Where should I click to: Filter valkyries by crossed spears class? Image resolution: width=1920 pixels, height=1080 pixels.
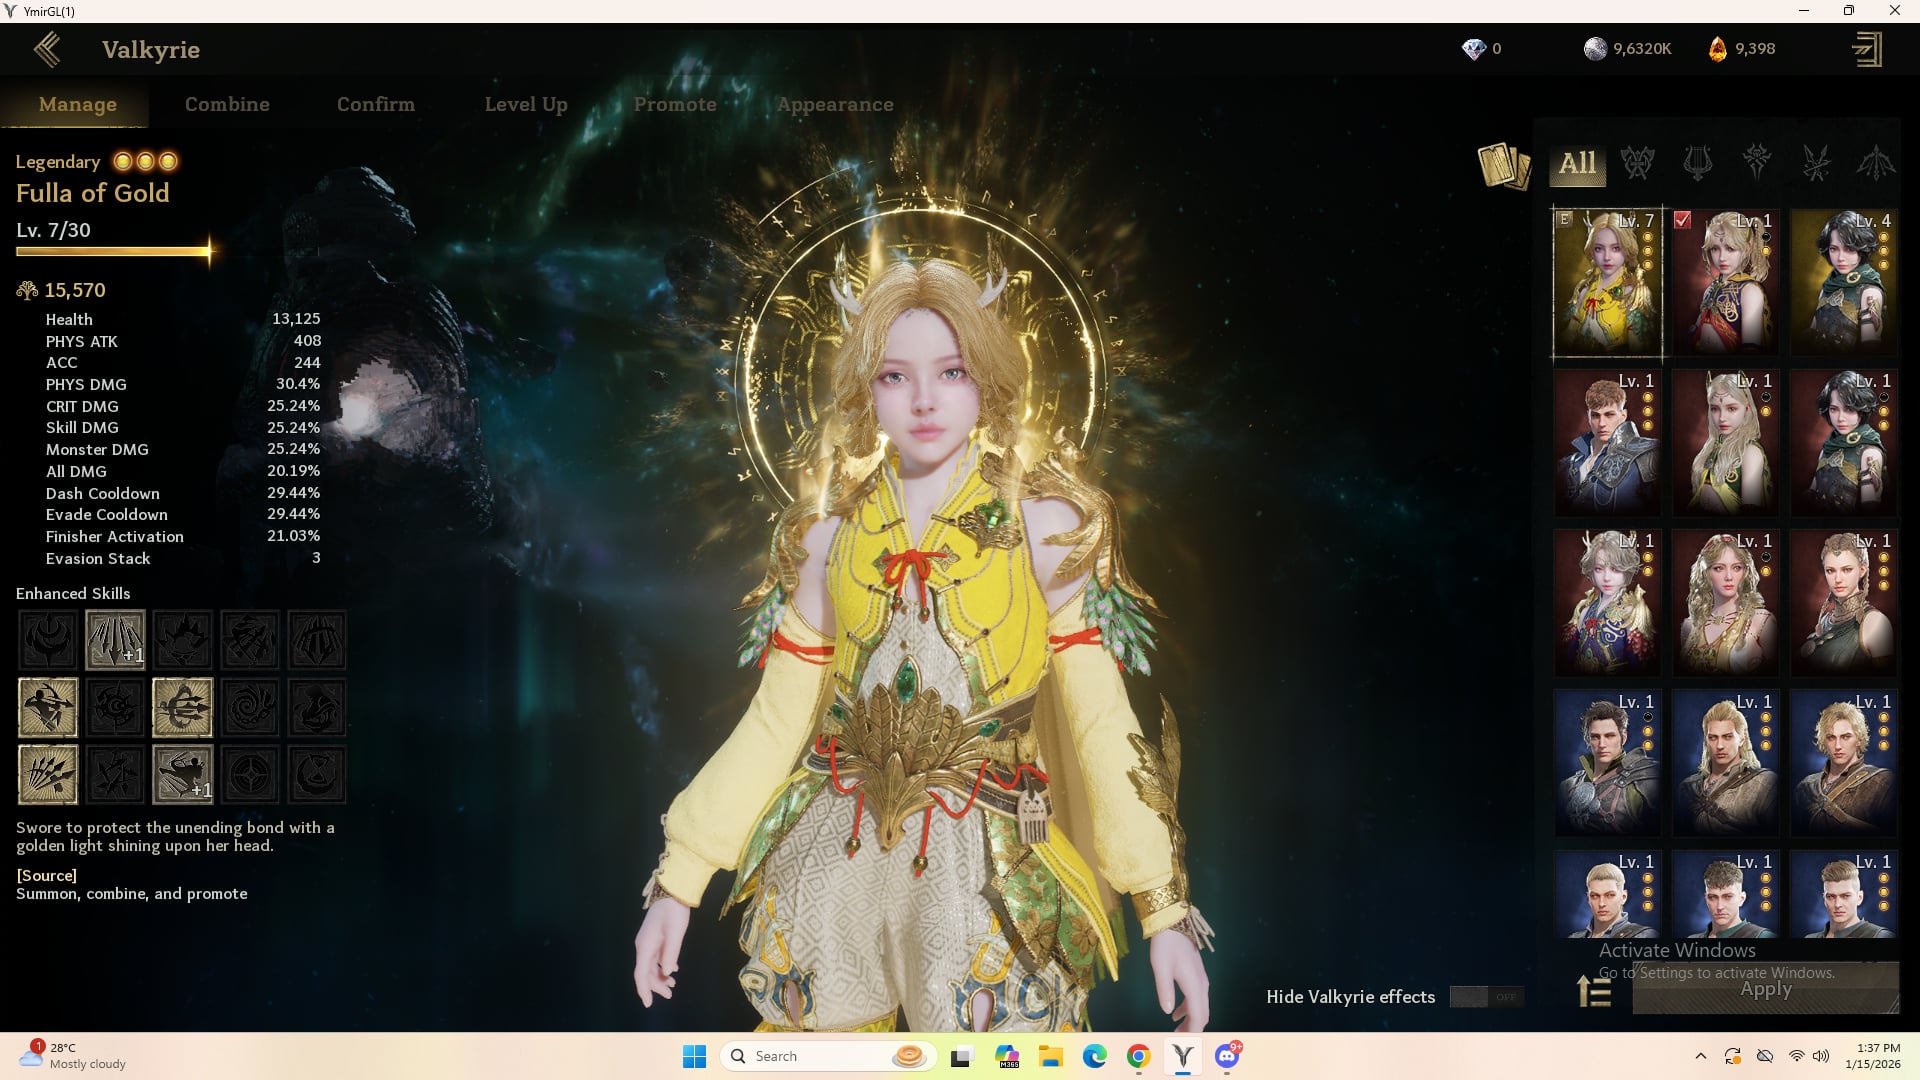coord(1816,162)
